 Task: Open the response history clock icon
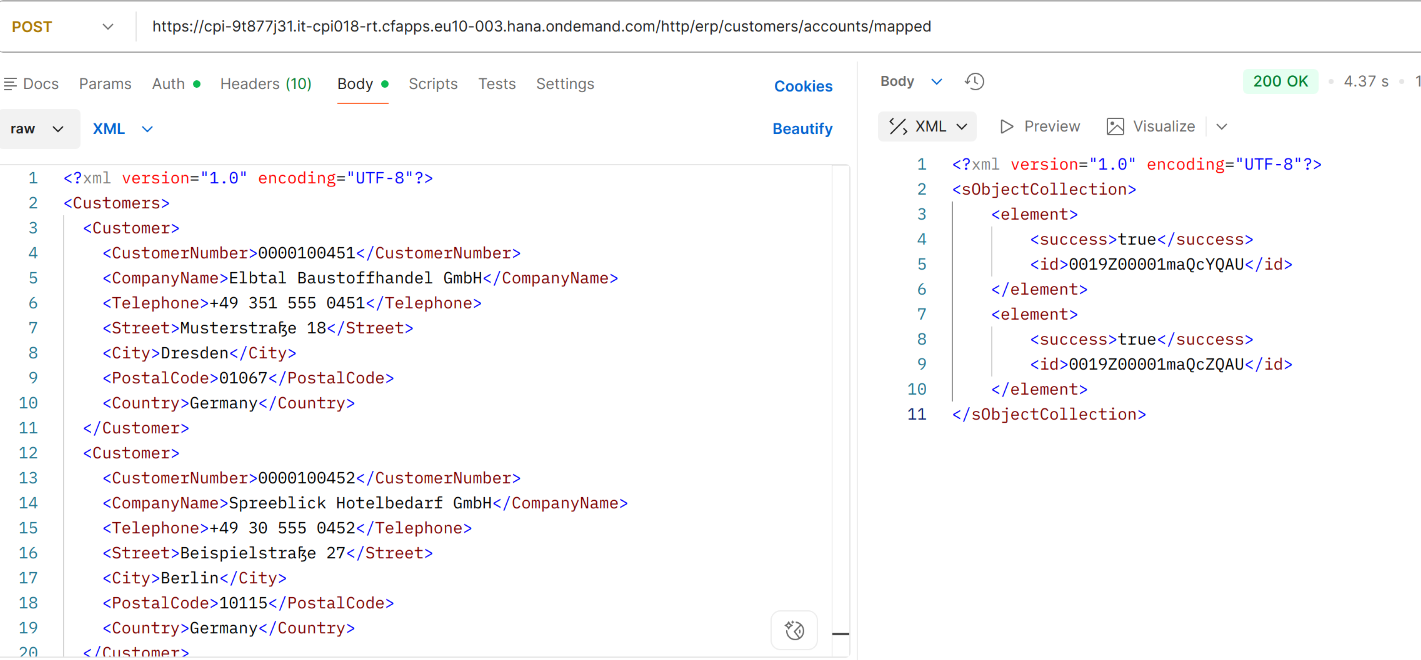click(x=975, y=82)
